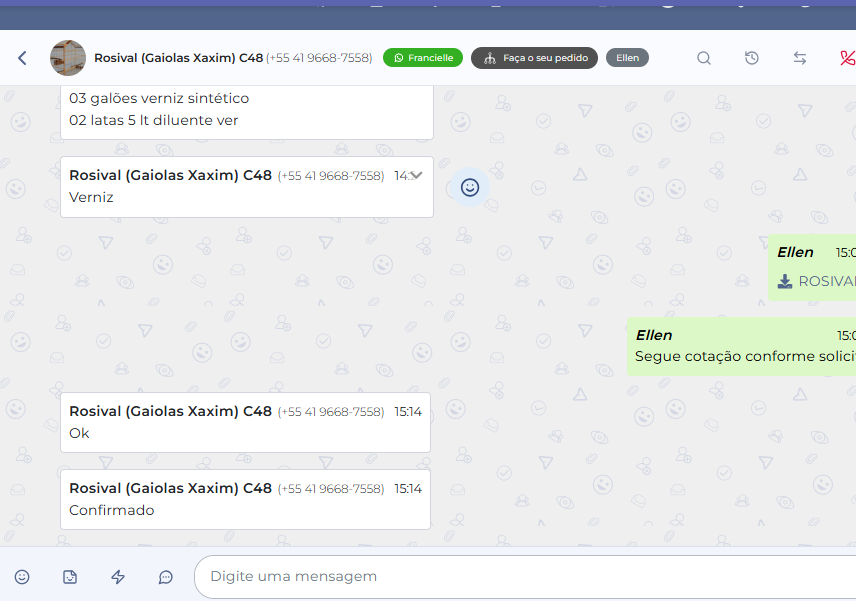Click the contact name Rosival in header
Screen dimensions: 856x601
pos(178,58)
